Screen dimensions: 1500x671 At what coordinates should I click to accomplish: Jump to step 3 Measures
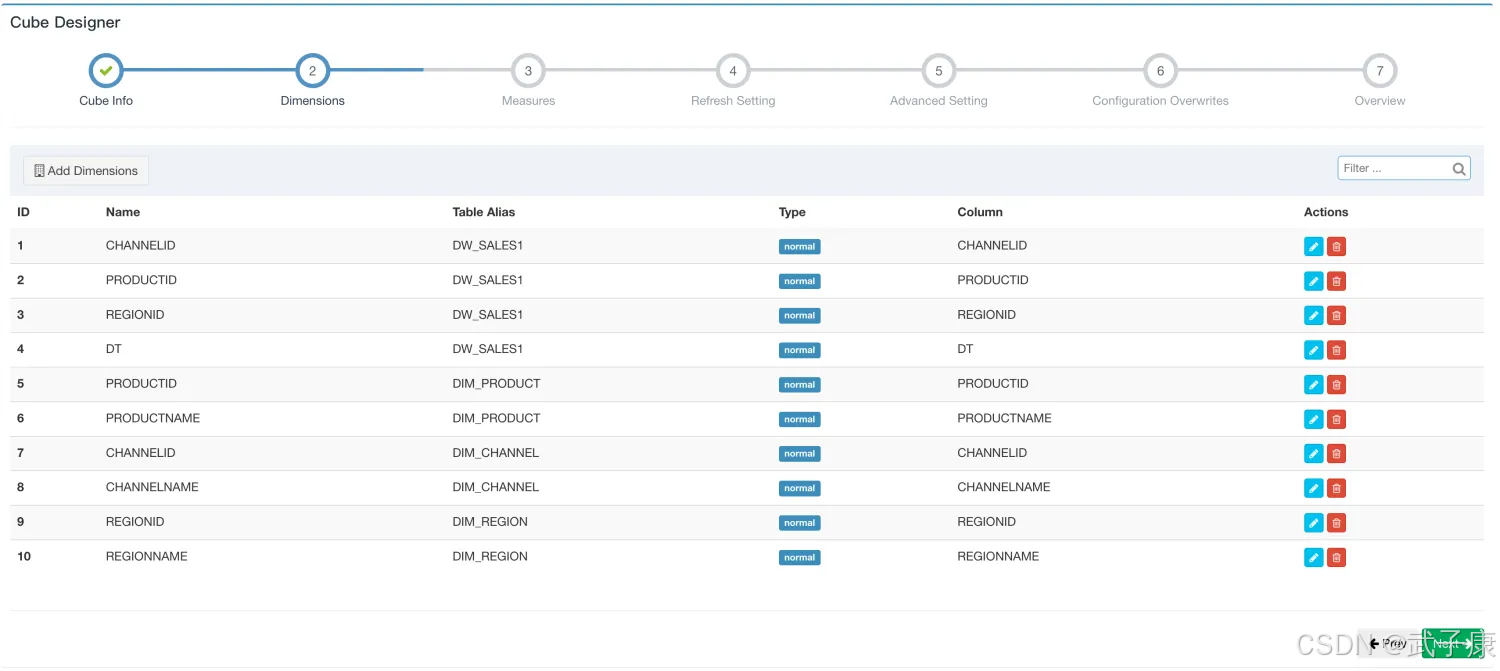coord(528,71)
